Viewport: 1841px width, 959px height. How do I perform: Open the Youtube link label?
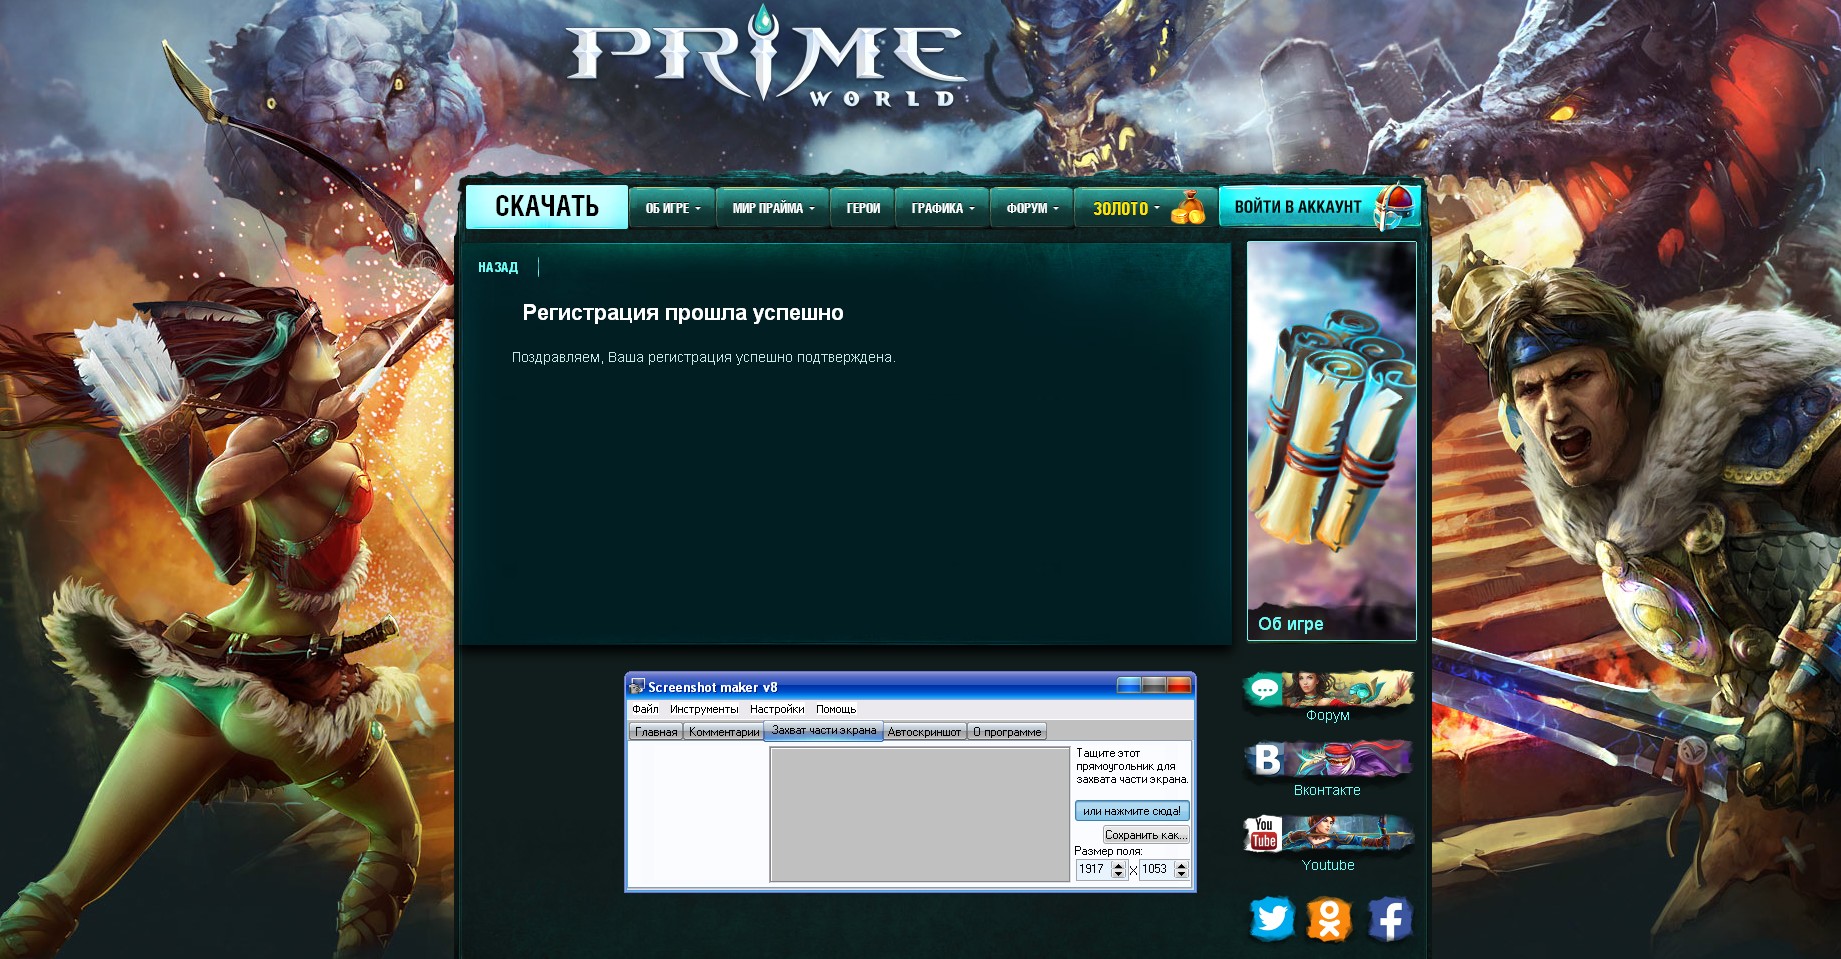(1328, 865)
